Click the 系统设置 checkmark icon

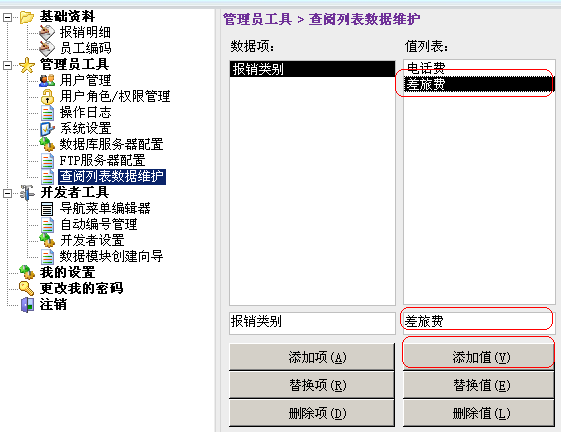tap(47, 128)
